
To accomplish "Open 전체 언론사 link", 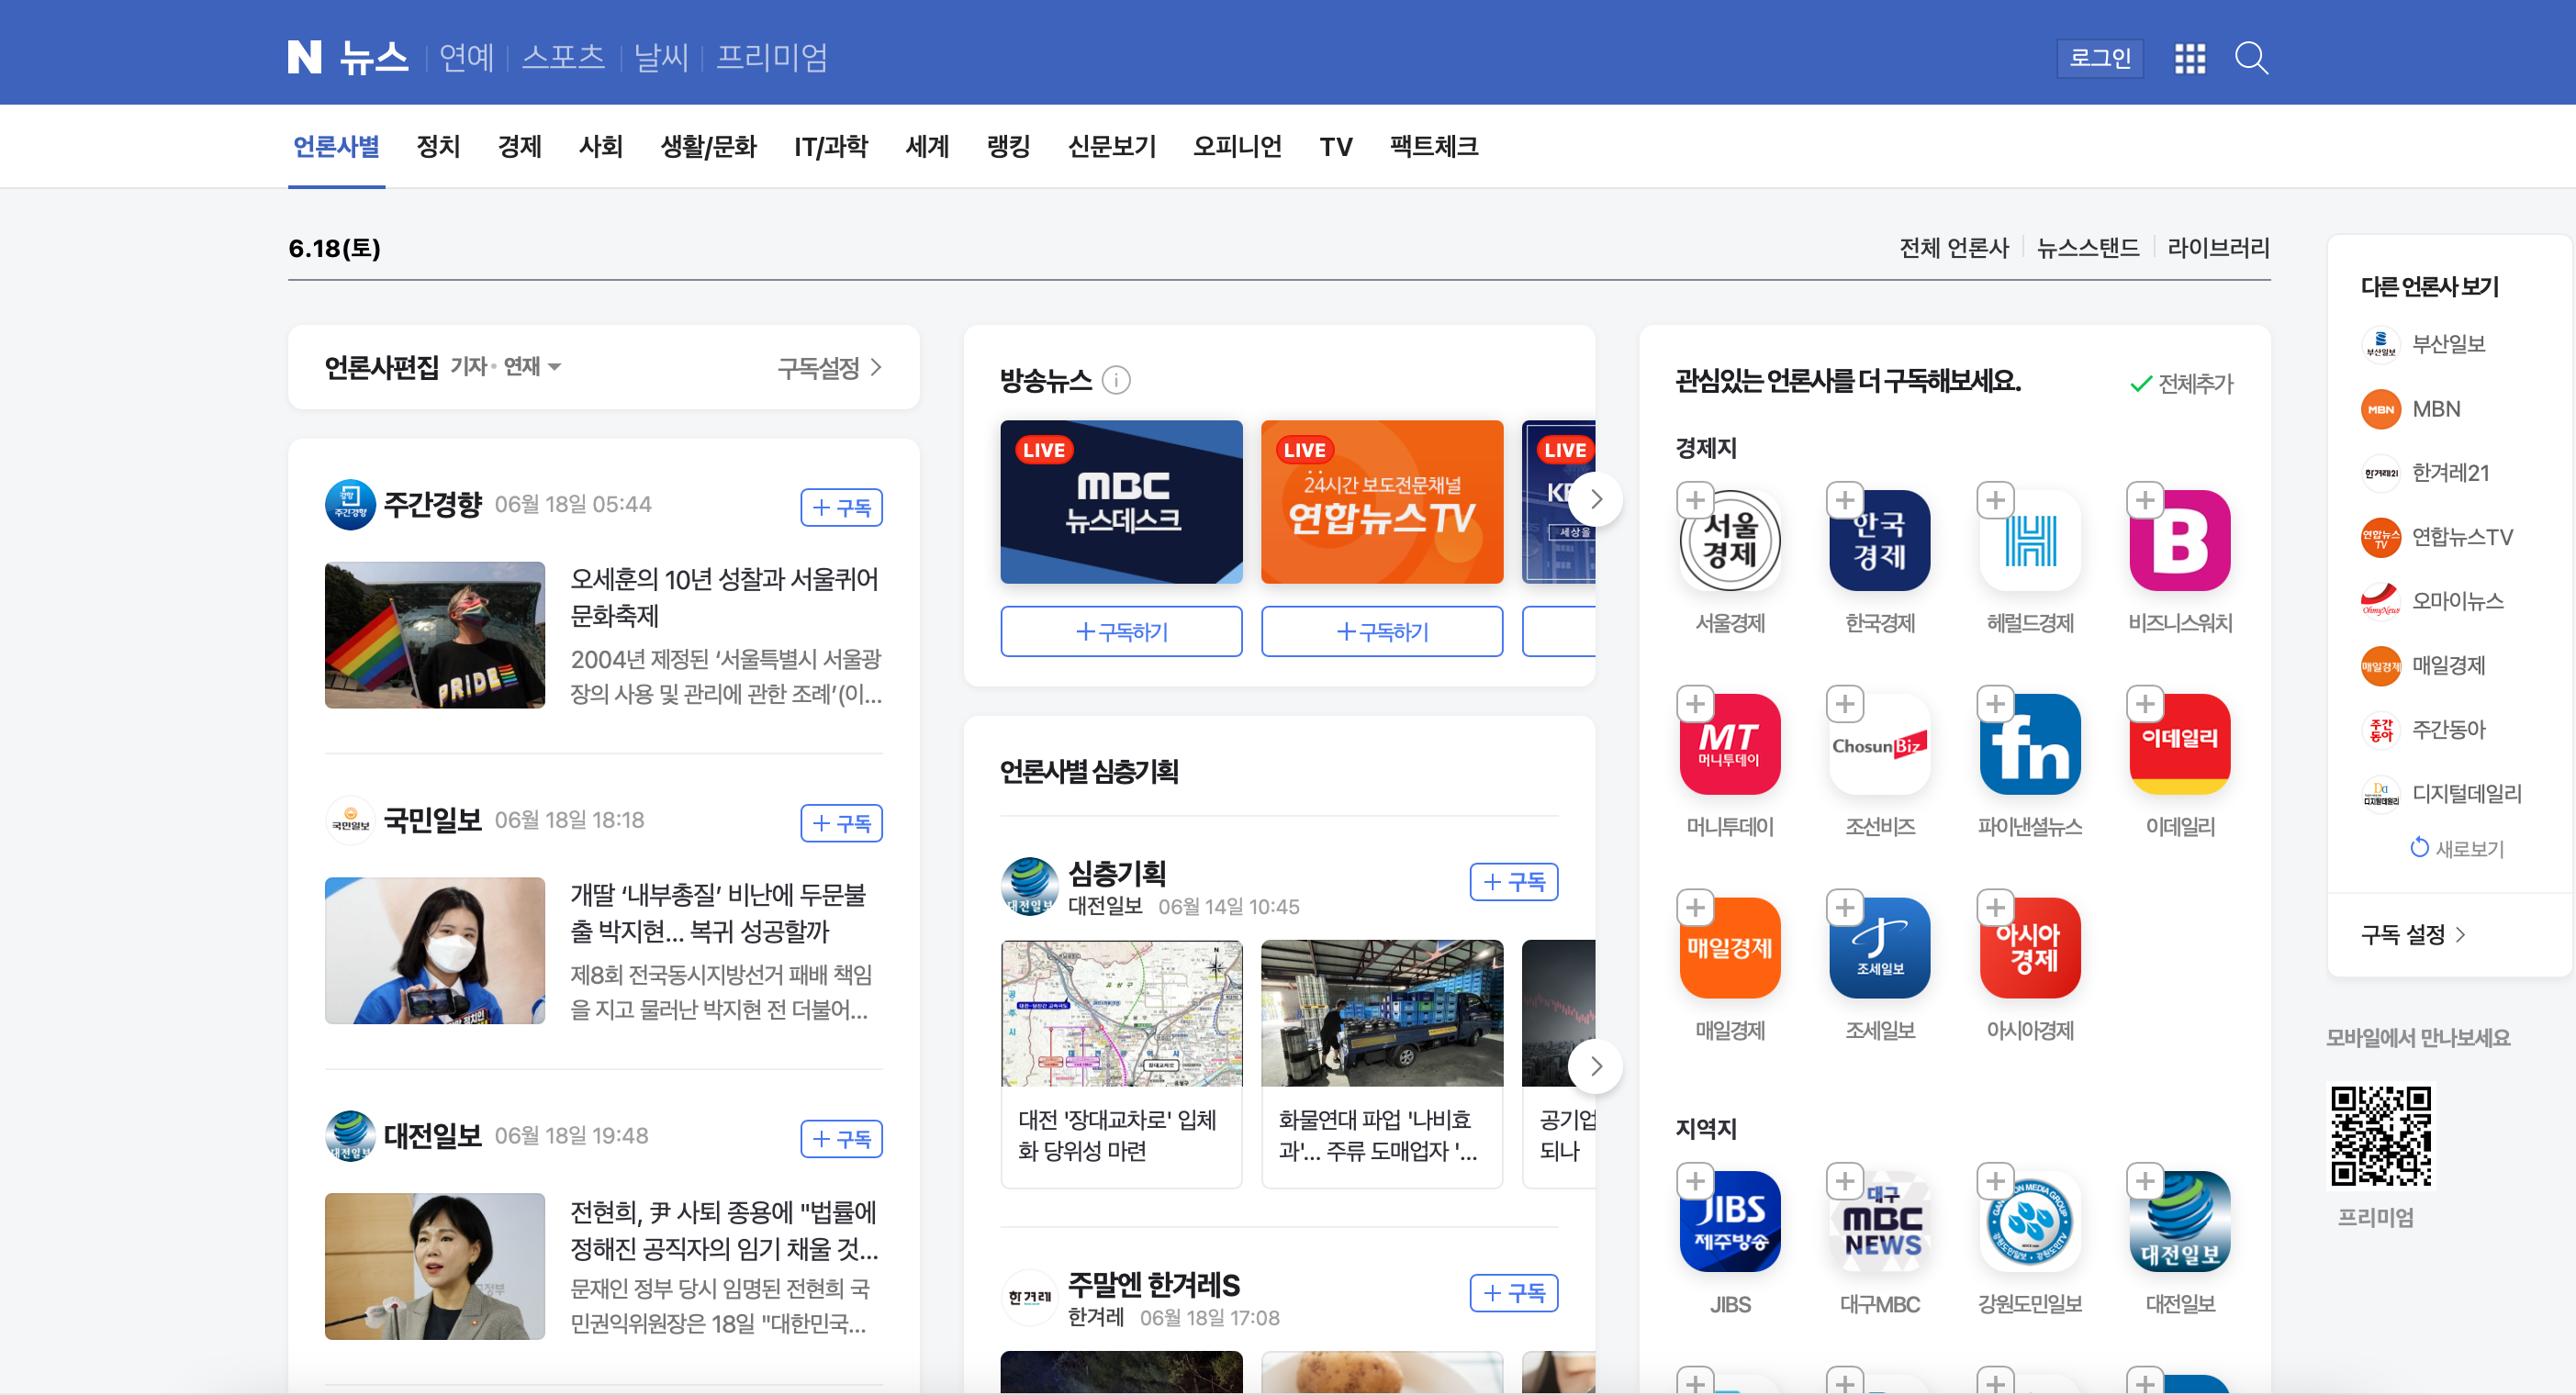I will pos(1954,248).
